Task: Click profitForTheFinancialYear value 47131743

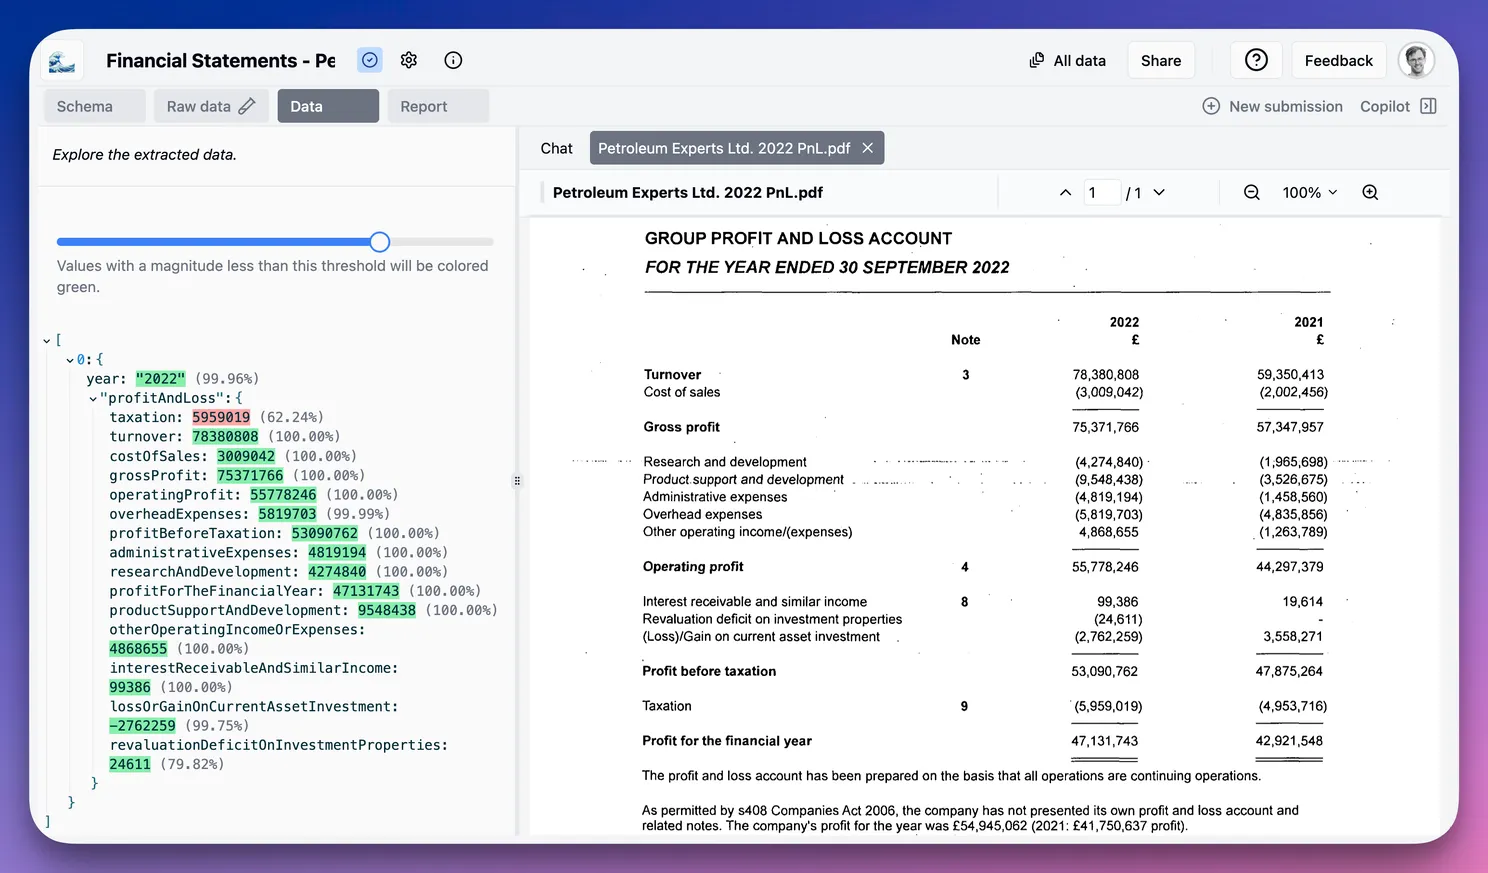Action: (x=366, y=591)
